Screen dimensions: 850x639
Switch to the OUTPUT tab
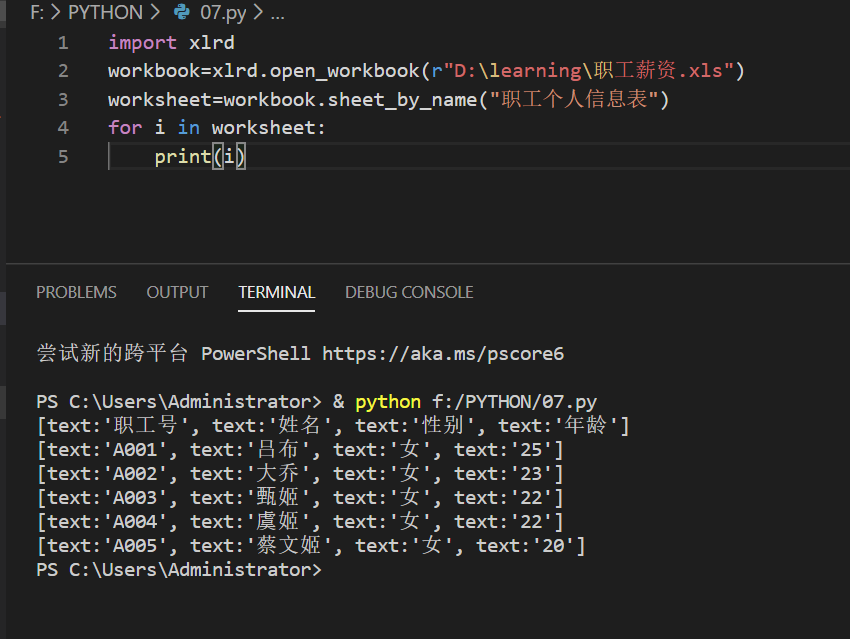point(177,292)
